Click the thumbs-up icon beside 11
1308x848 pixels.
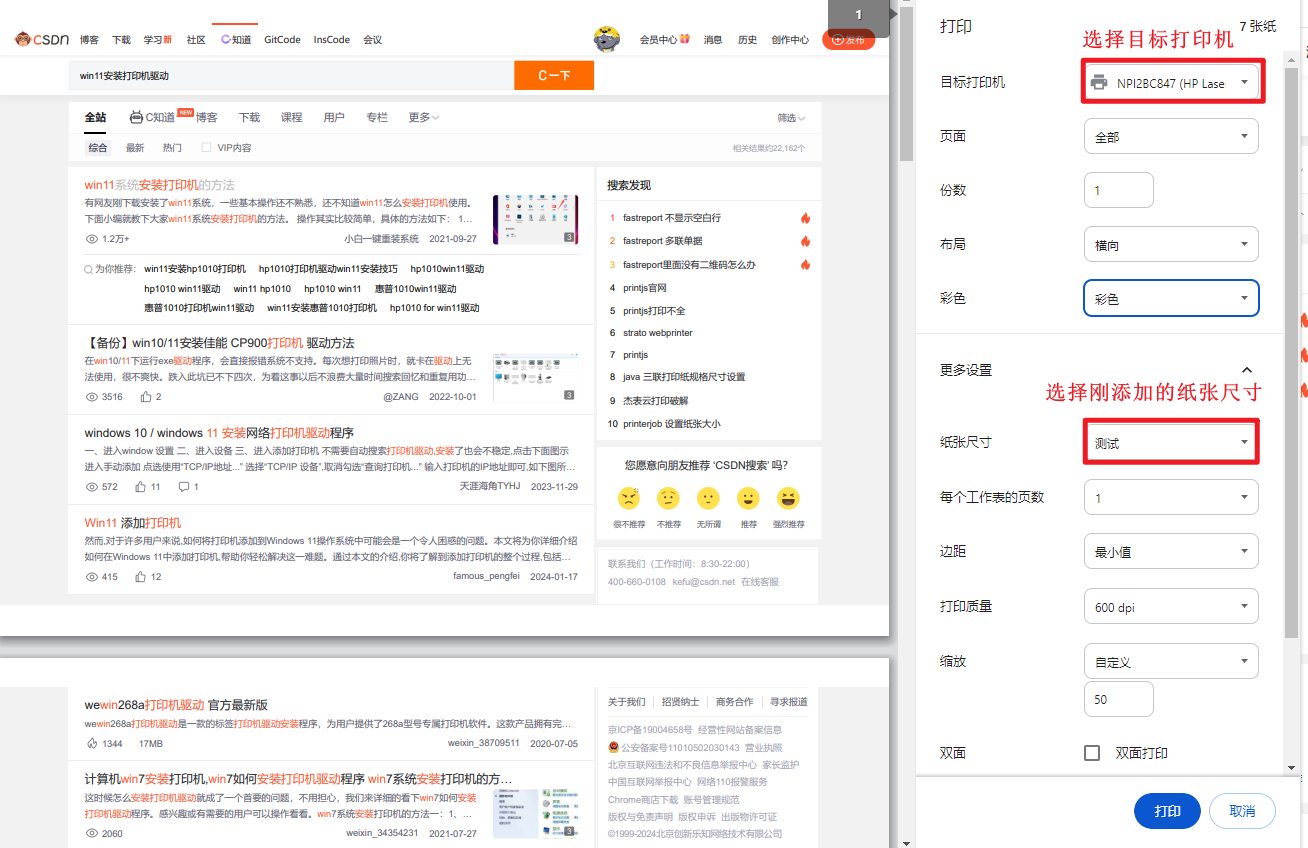tap(141, 487)
